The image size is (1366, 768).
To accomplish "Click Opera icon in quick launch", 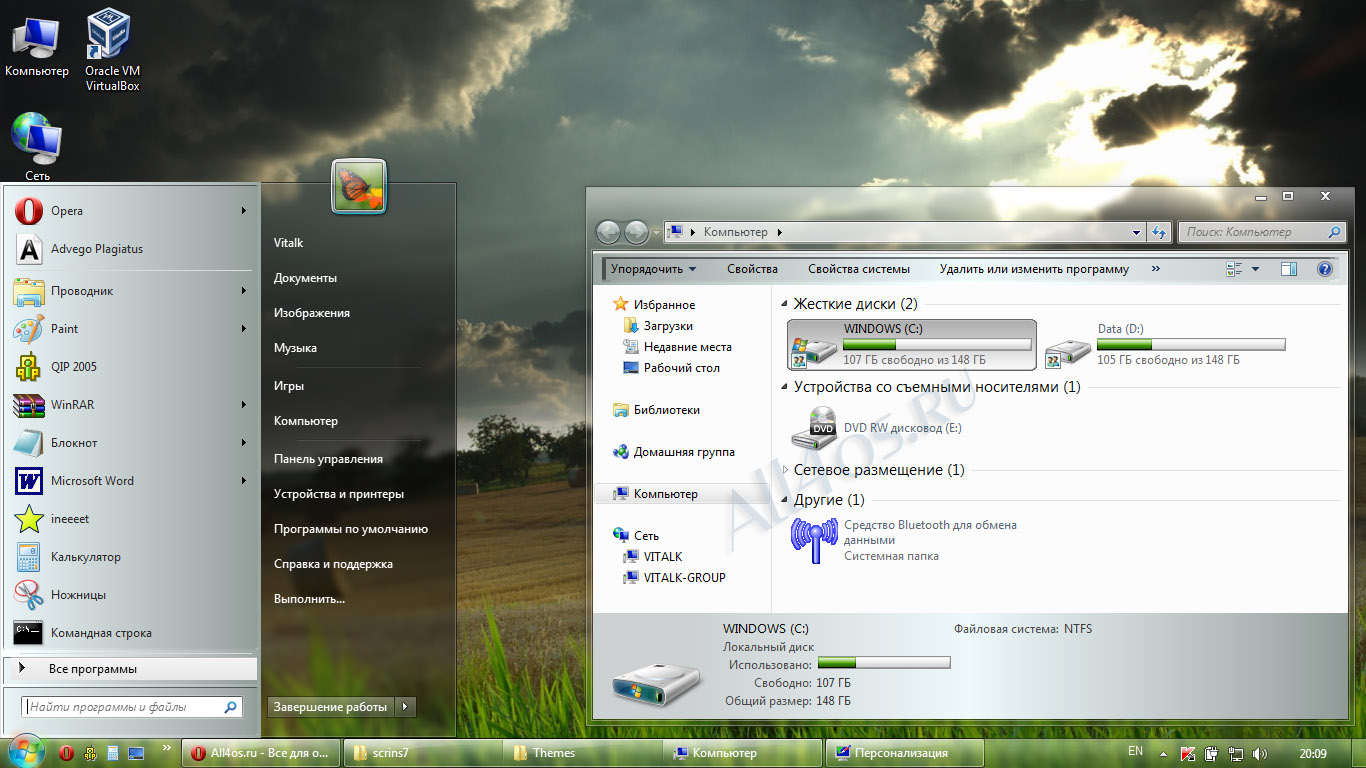I will [x=66, y=753].
